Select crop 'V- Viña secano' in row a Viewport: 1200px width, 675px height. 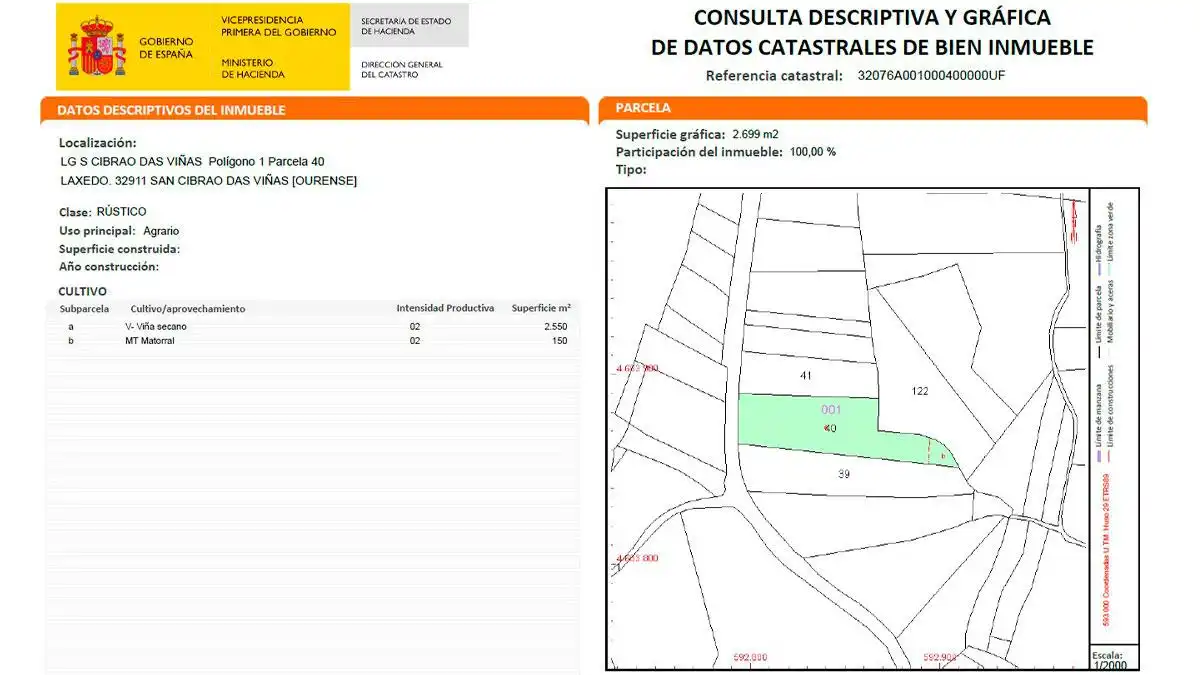(156, 327)
